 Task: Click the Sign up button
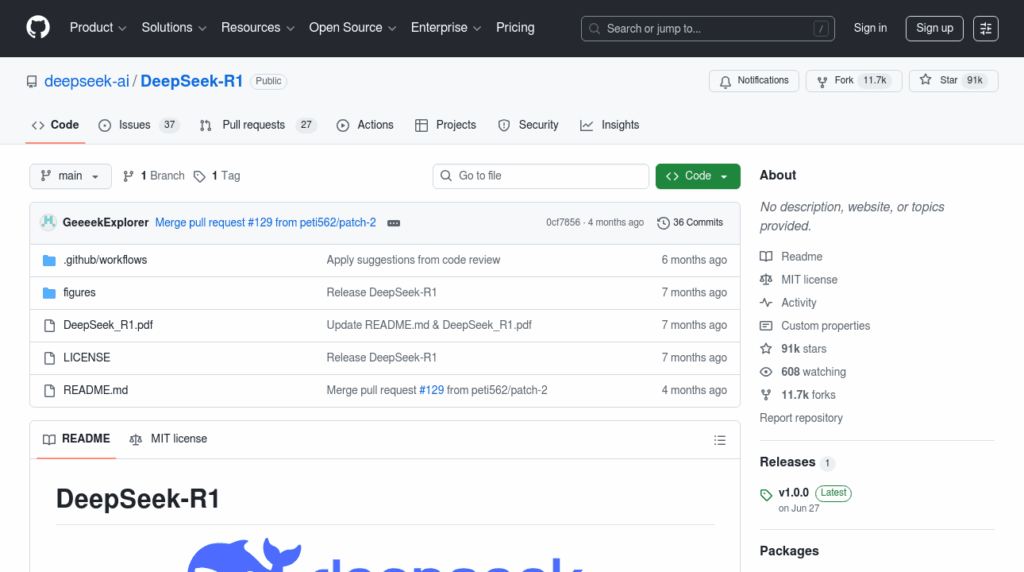point(934,28)
